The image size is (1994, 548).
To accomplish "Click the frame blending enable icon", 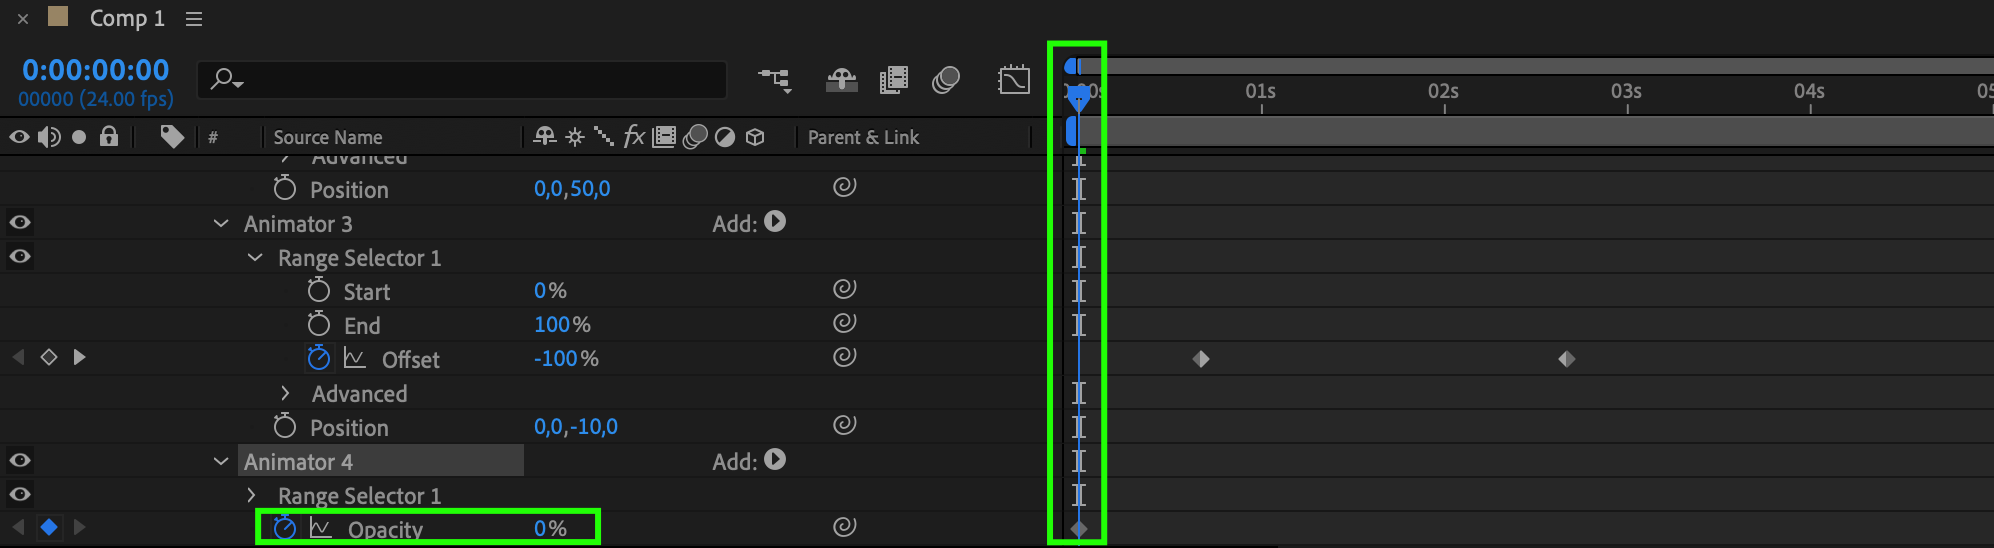I will tap(893, 79).
